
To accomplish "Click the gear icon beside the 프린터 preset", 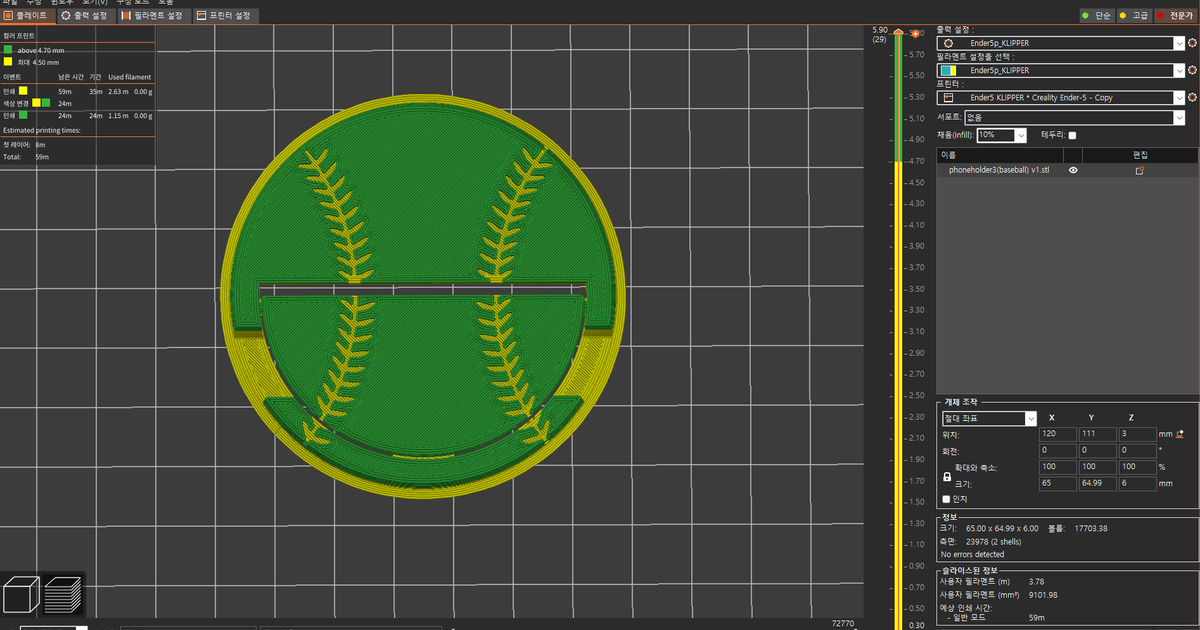I will coord(1192,97).
